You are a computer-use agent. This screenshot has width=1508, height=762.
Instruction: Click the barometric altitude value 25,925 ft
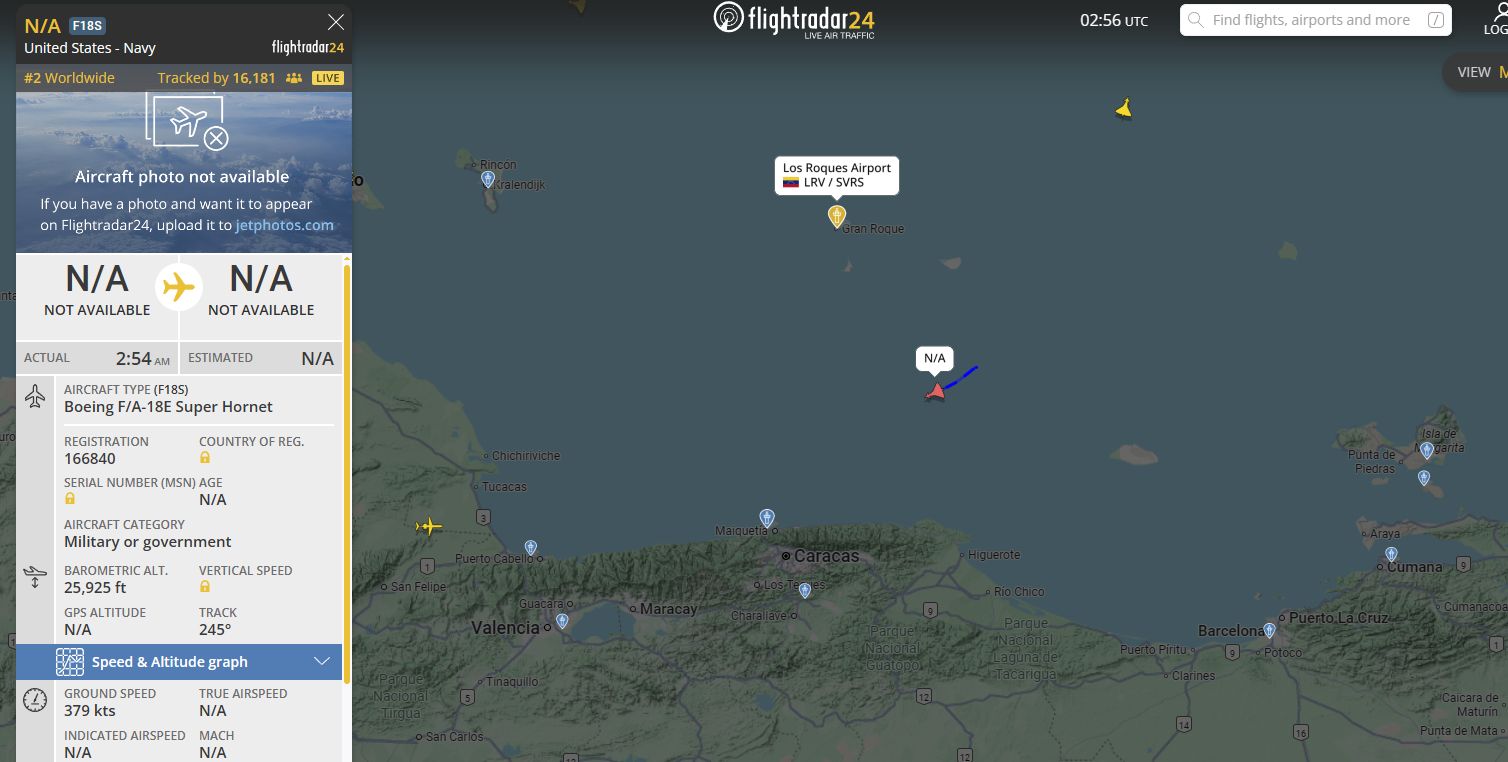(96, 587)
